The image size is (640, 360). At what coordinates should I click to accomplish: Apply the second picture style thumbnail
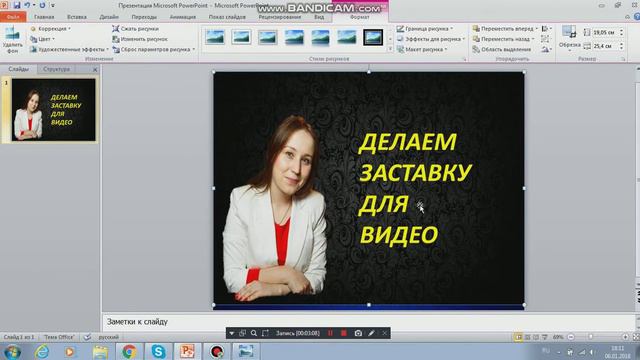pyautogui.click(x=241, y=37)
